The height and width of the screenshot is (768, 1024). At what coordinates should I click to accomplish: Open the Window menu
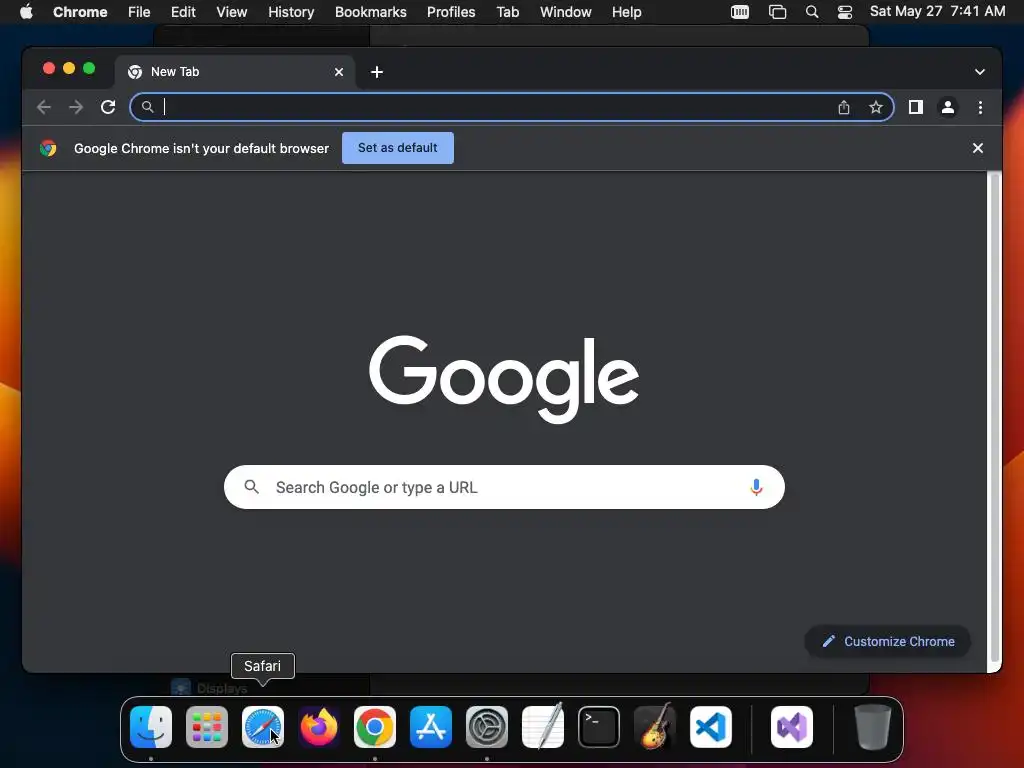(566, 12)
